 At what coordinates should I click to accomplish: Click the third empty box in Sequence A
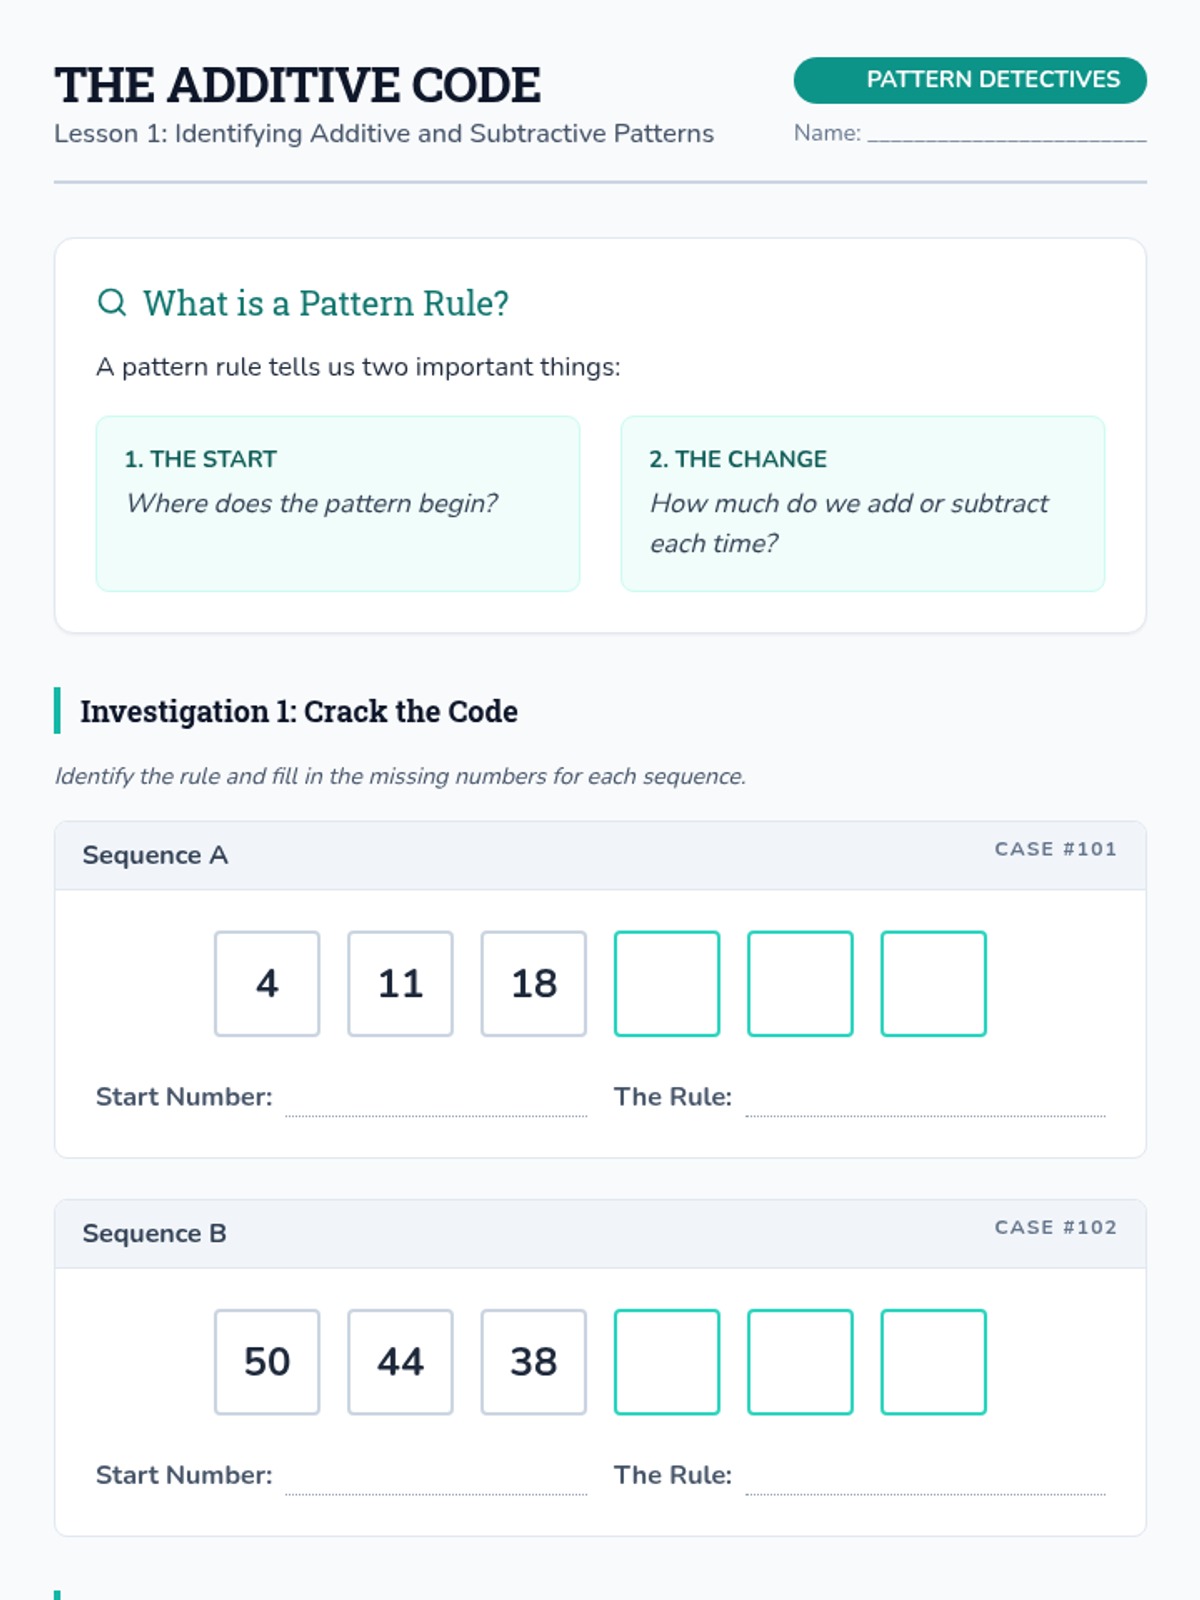(933, 983)
